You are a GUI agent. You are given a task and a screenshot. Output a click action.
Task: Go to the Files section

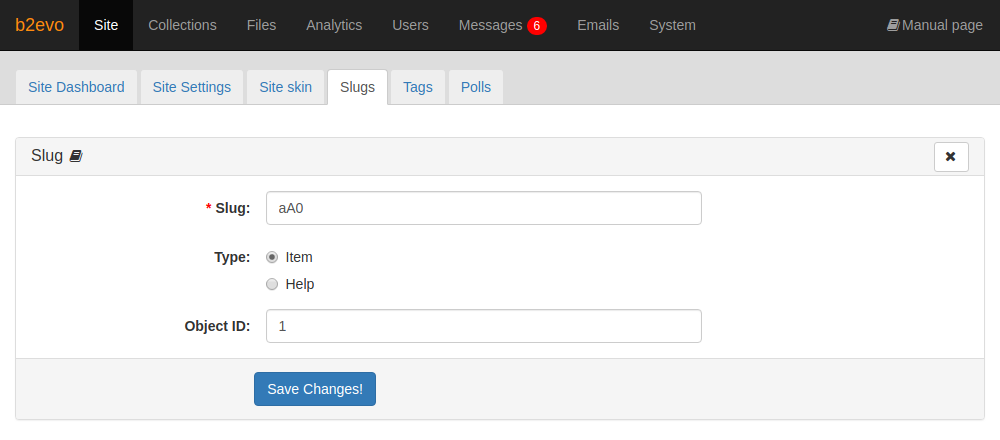tap(261, 25)
